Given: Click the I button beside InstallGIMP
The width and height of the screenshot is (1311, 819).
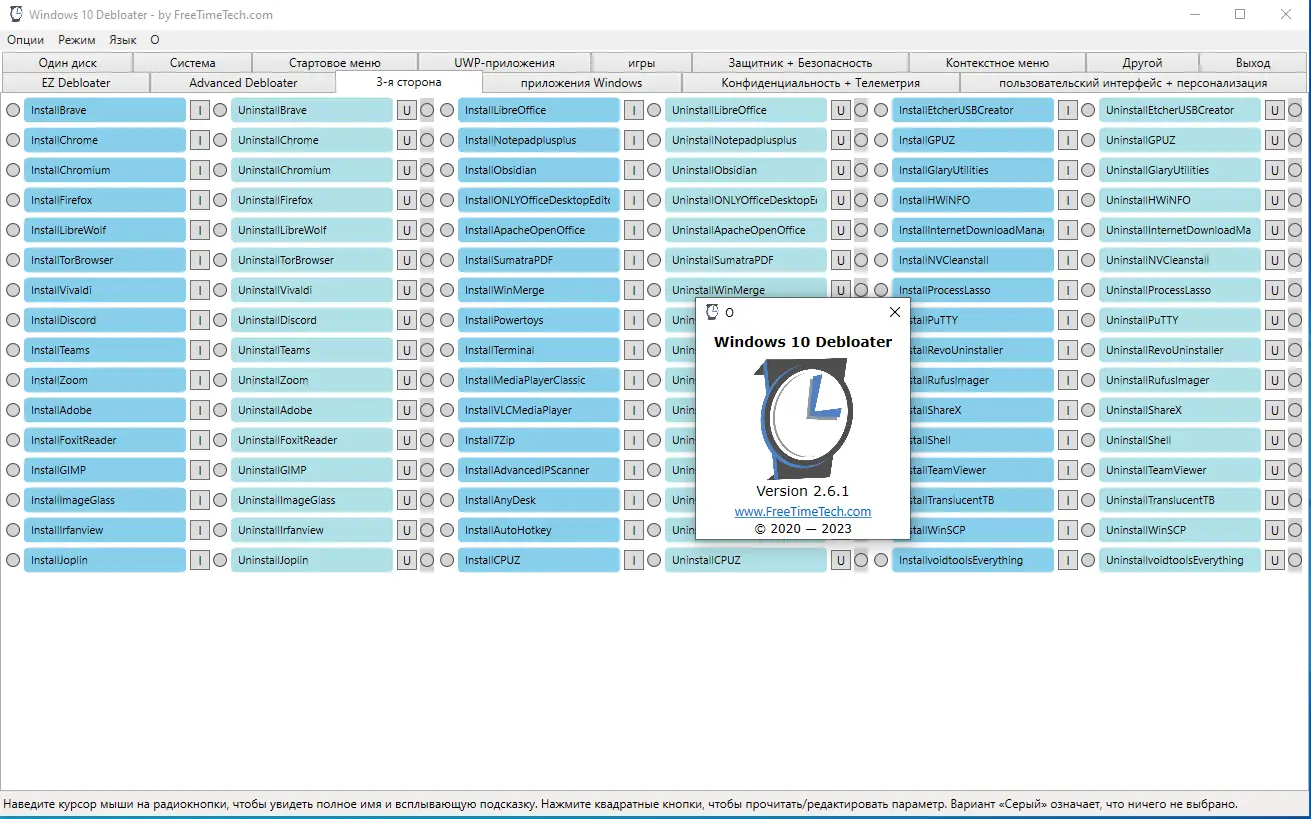Looking at the screenshot, I should (x=199, y=470).
